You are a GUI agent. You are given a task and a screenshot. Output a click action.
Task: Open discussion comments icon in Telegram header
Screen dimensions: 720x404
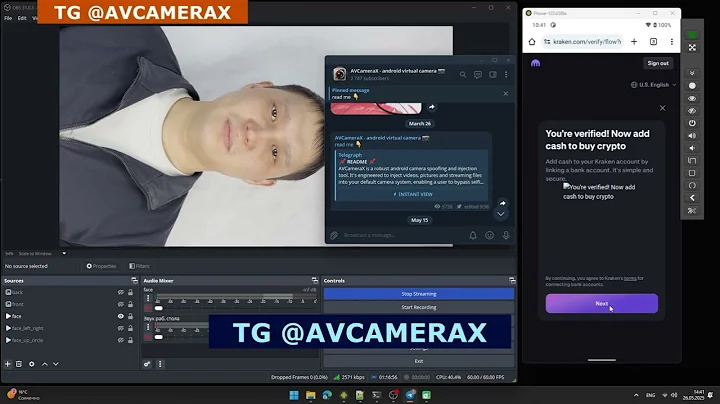(x=478, y=74)
